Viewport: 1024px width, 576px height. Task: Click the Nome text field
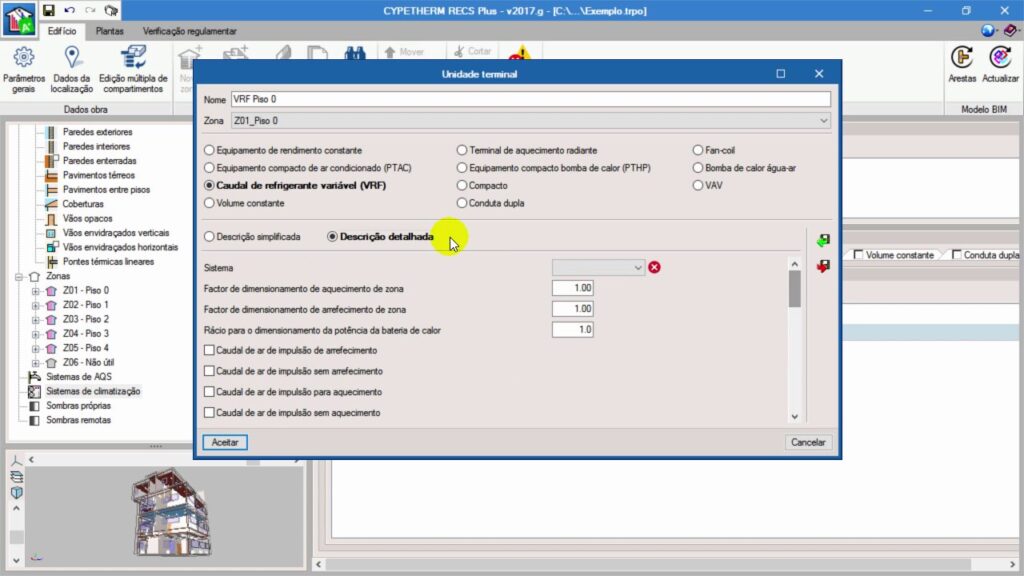pos(530,100)
